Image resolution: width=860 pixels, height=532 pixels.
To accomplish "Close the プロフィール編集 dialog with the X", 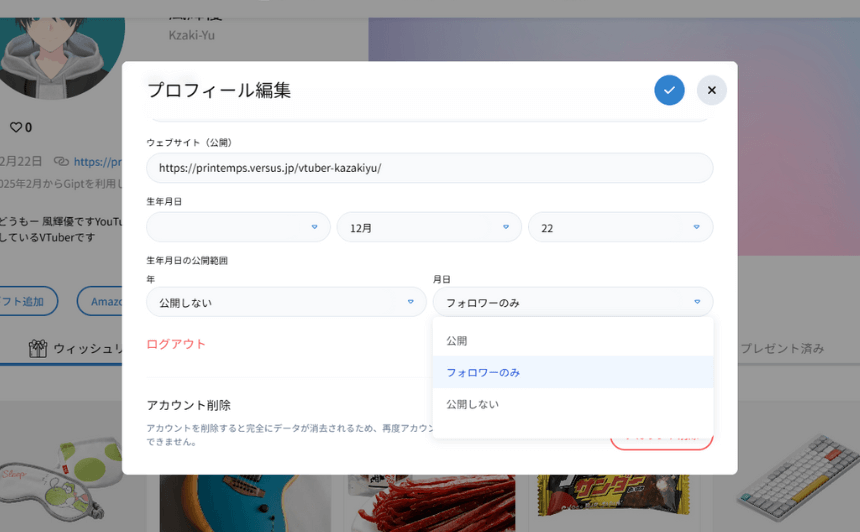I will (711, 90).
